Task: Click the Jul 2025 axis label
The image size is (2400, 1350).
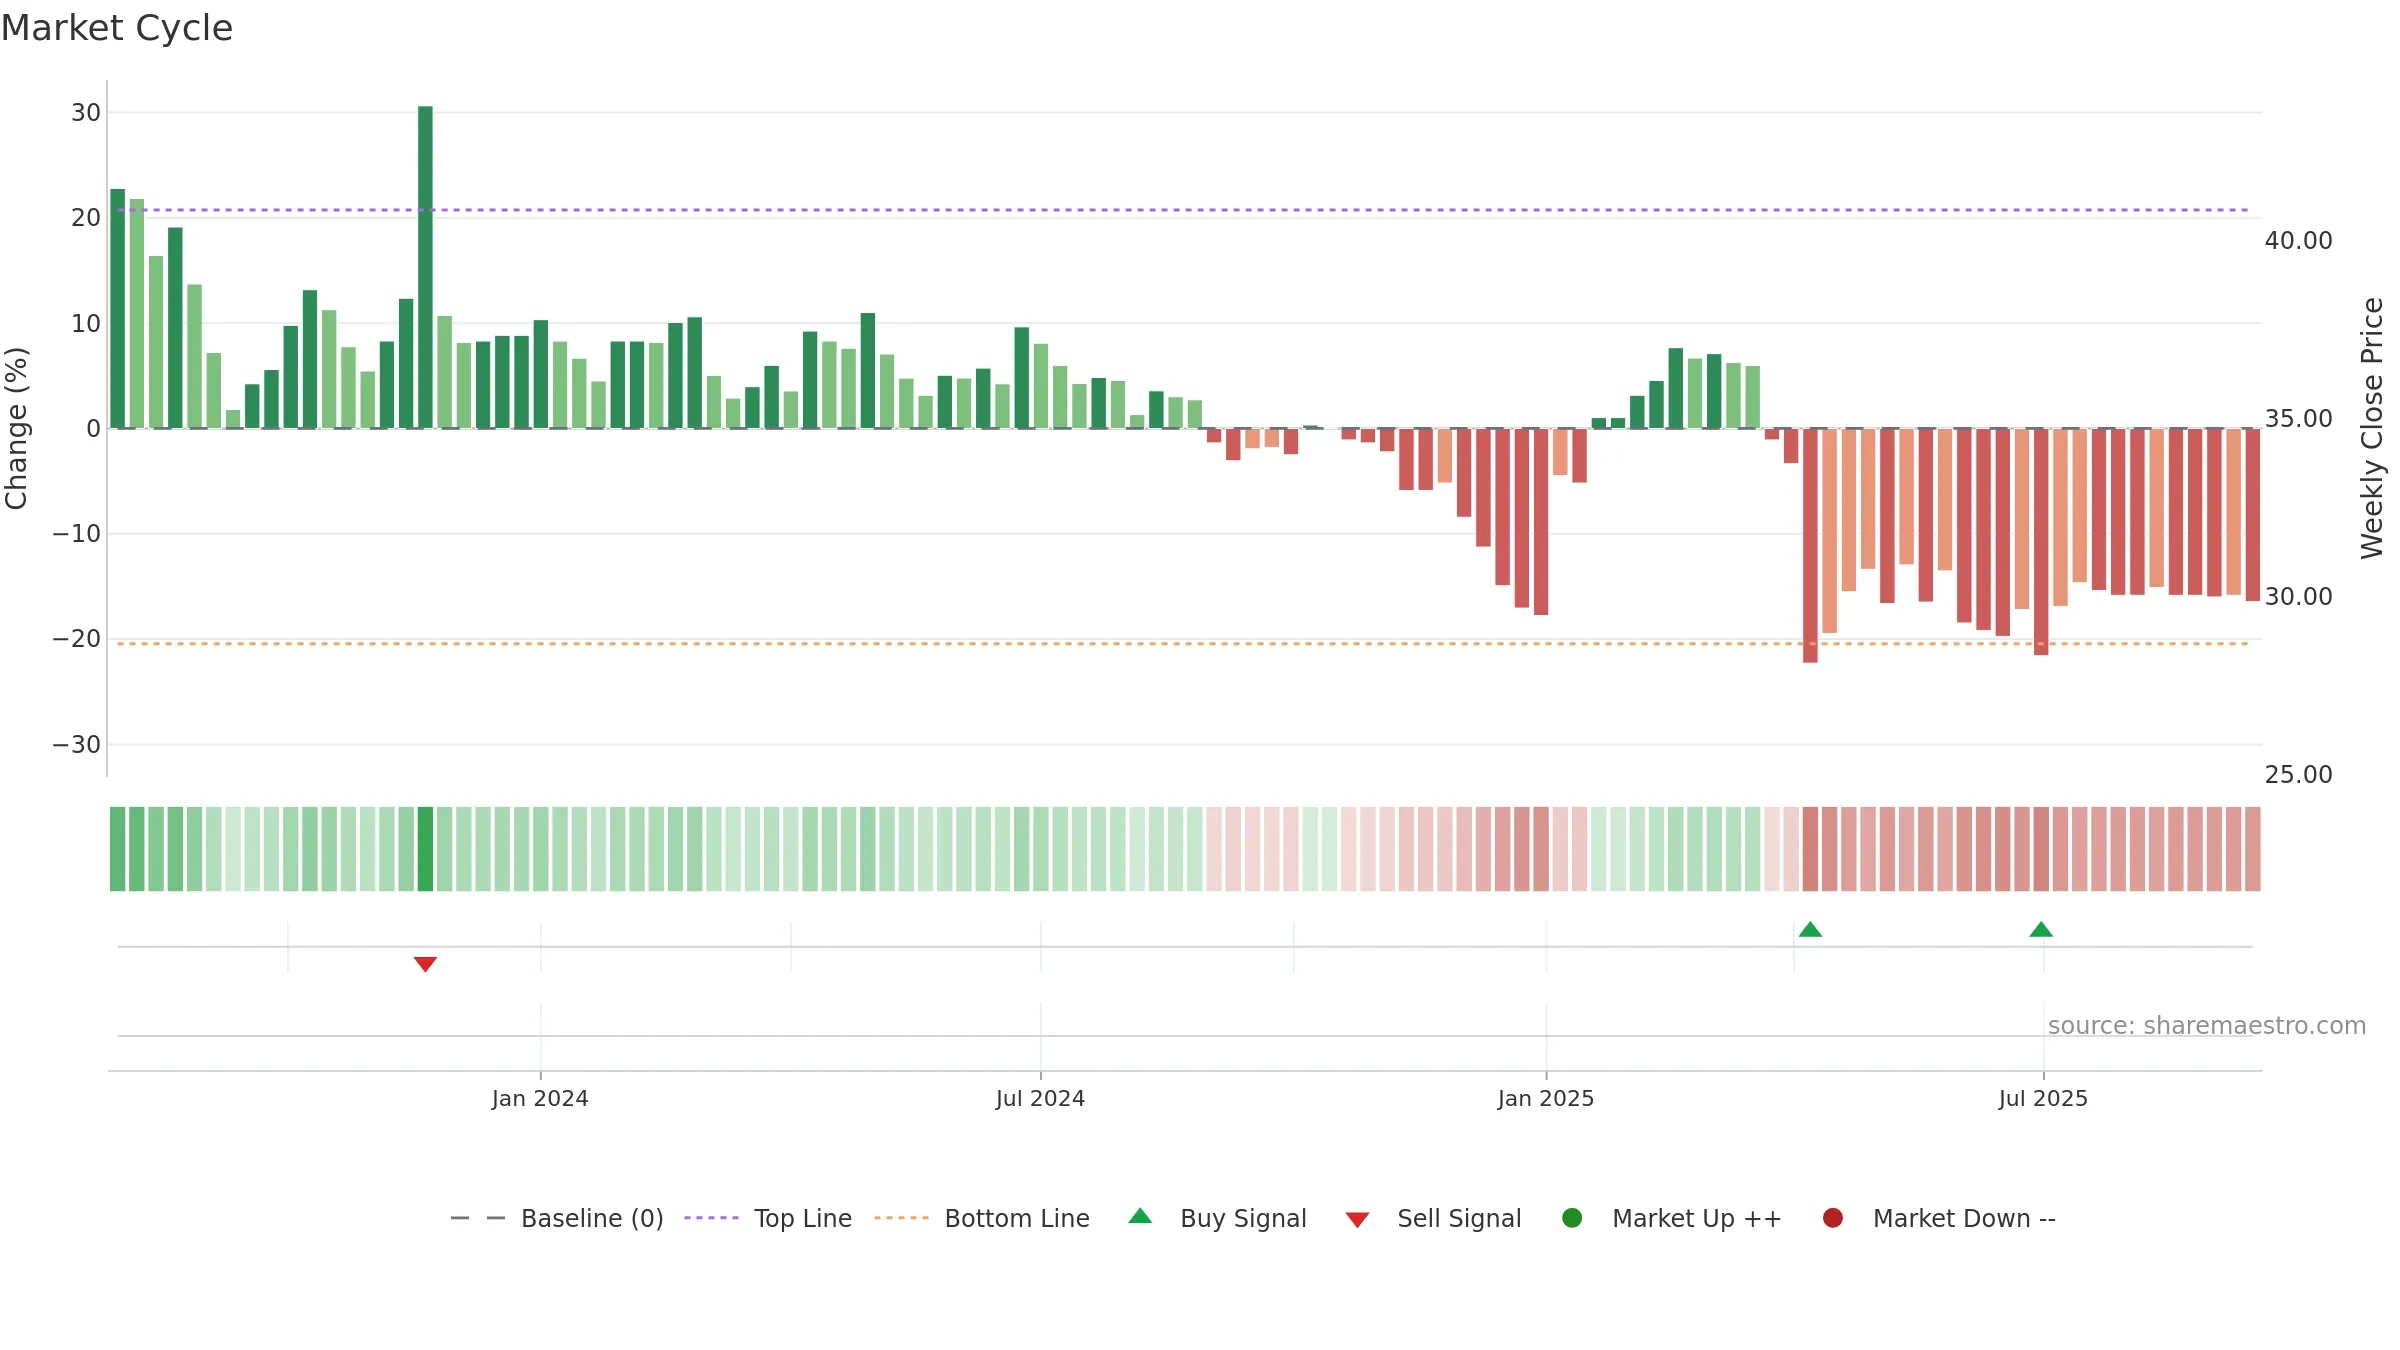Action: (x=2043, y=1099)
